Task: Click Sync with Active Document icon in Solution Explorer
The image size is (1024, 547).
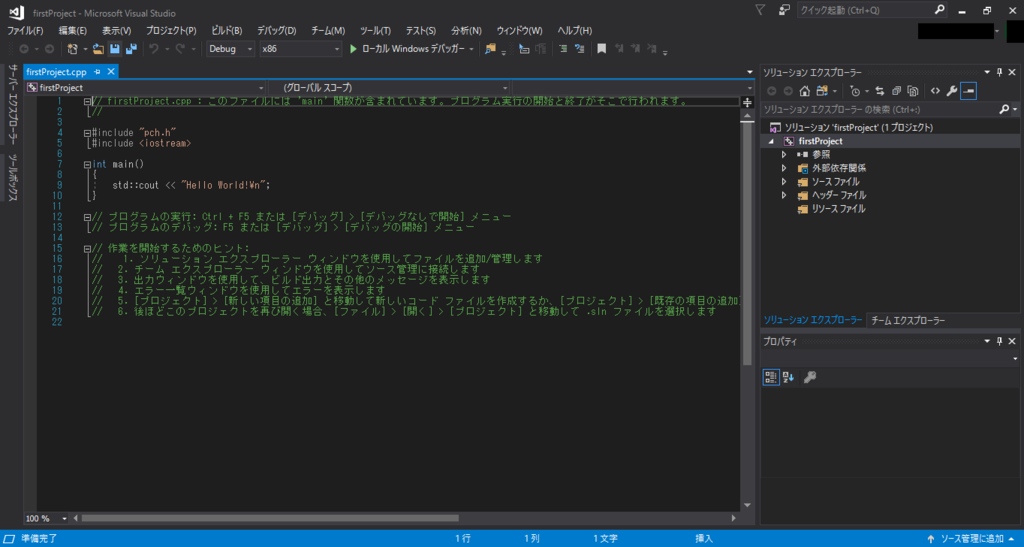Action: (880, 91)
